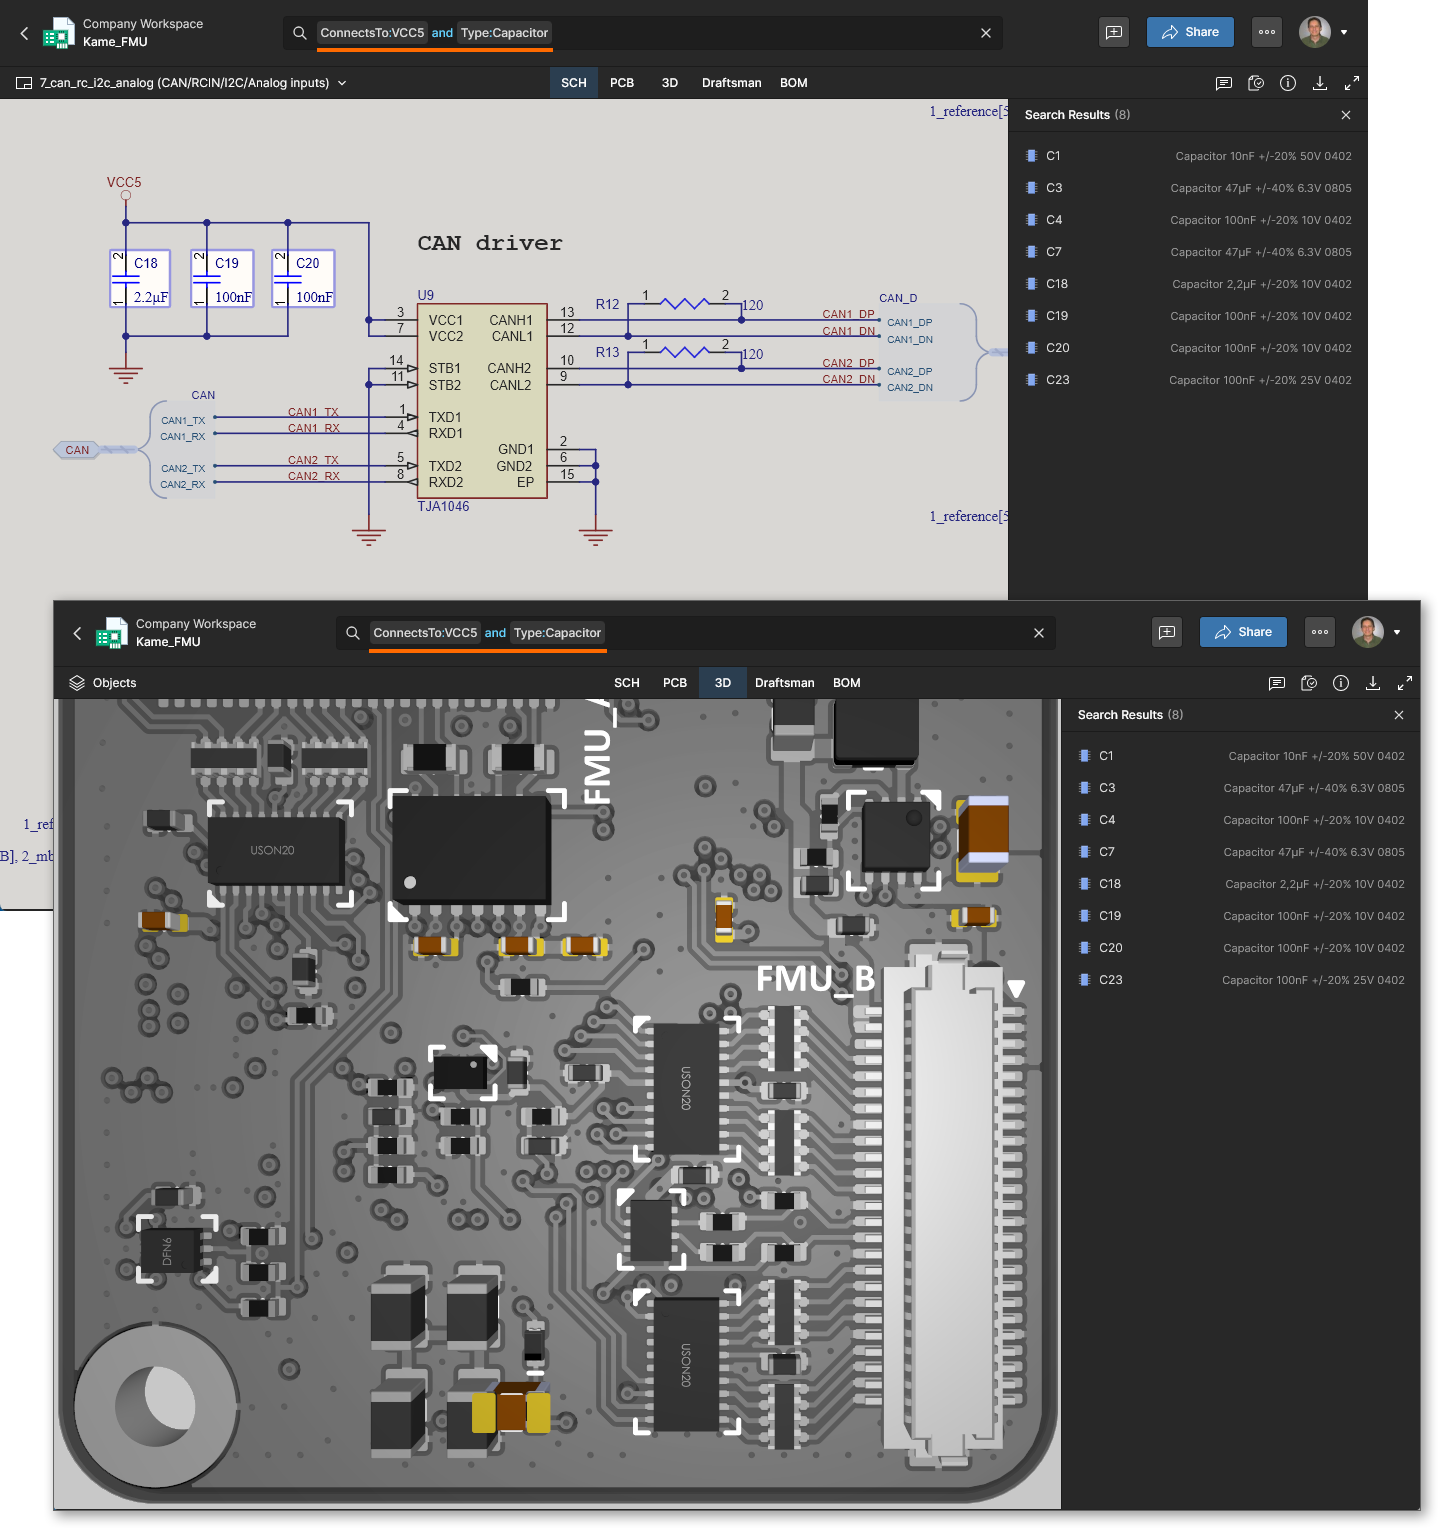This screenshot has width=1438, height=1528.
Task: Select C7 result in SCH window
Action: (1188, 252)
